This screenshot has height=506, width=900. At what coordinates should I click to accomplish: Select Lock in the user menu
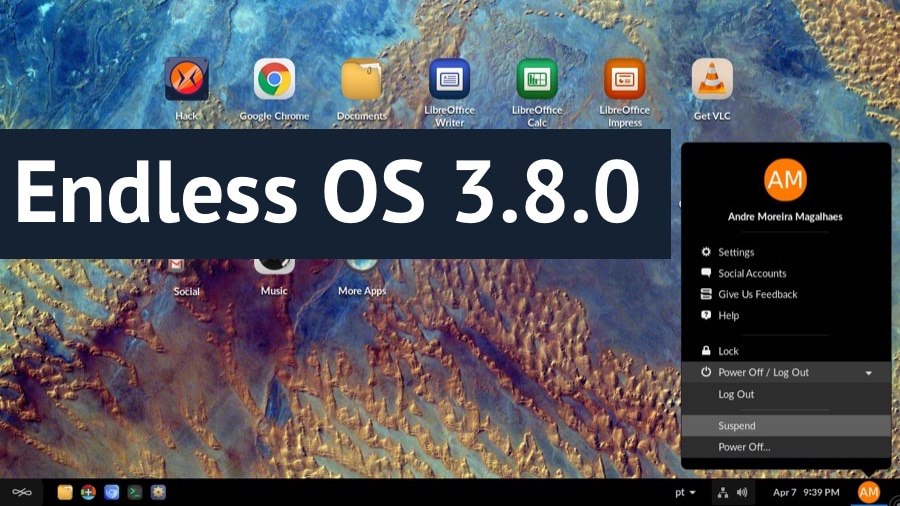coord(786,351)
